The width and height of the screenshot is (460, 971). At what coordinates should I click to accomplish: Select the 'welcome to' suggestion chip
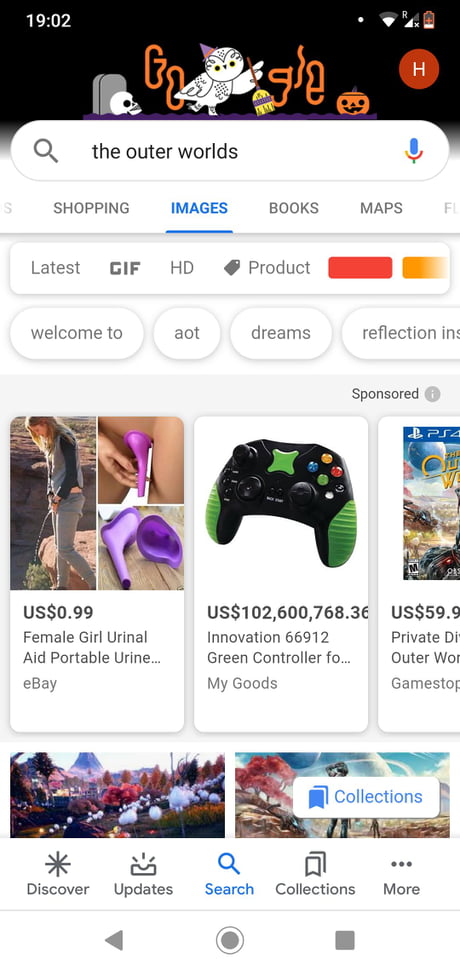click(x=77, y=333)
